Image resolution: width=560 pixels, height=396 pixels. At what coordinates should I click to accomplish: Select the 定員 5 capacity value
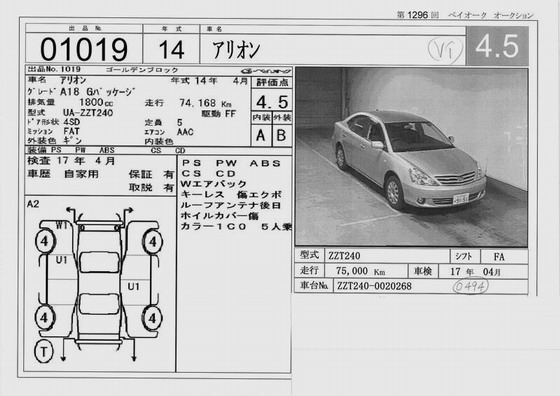[x=164, y=123]
